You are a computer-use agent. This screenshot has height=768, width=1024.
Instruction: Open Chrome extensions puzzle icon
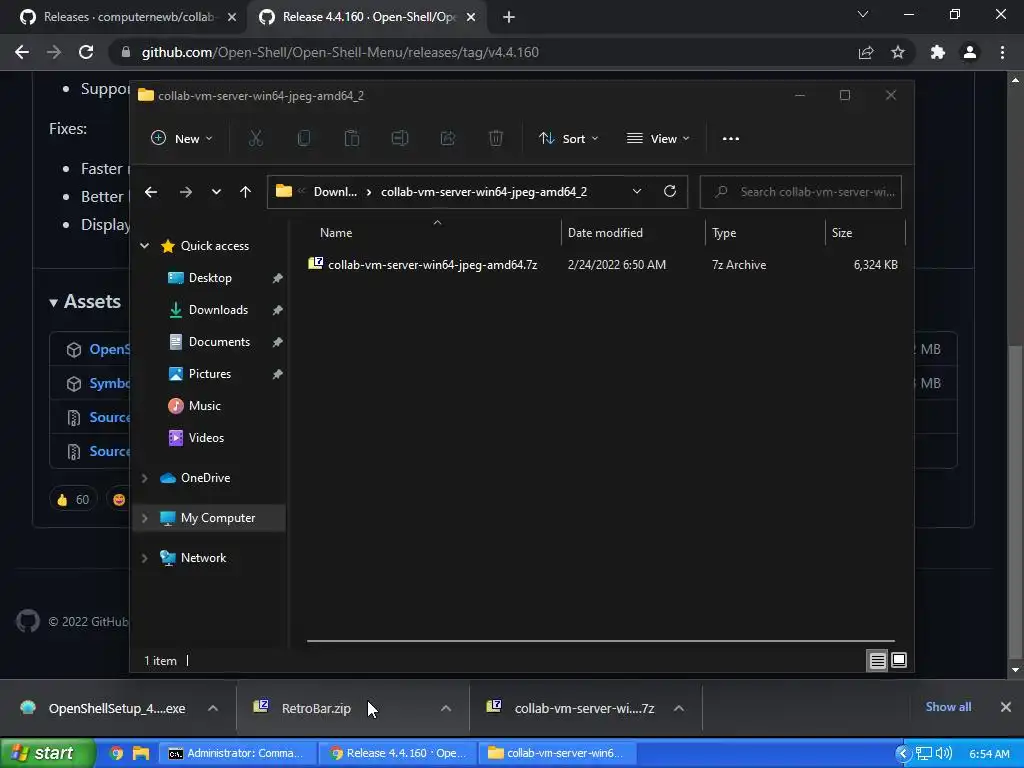pos(938,52)
